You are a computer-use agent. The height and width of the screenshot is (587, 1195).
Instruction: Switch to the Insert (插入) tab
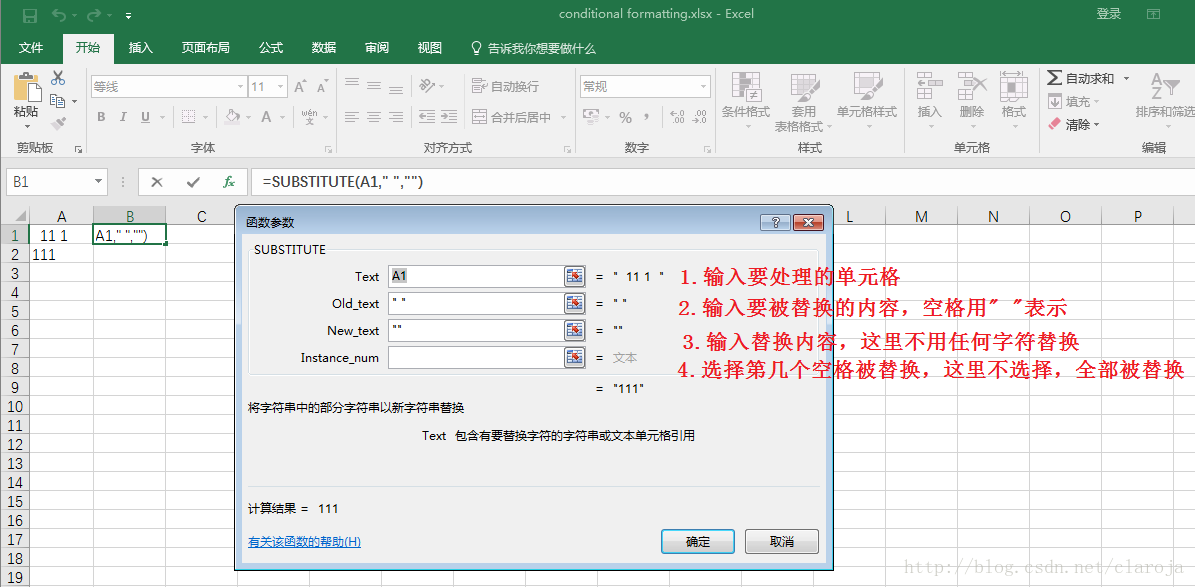click(x=141, y=48)
